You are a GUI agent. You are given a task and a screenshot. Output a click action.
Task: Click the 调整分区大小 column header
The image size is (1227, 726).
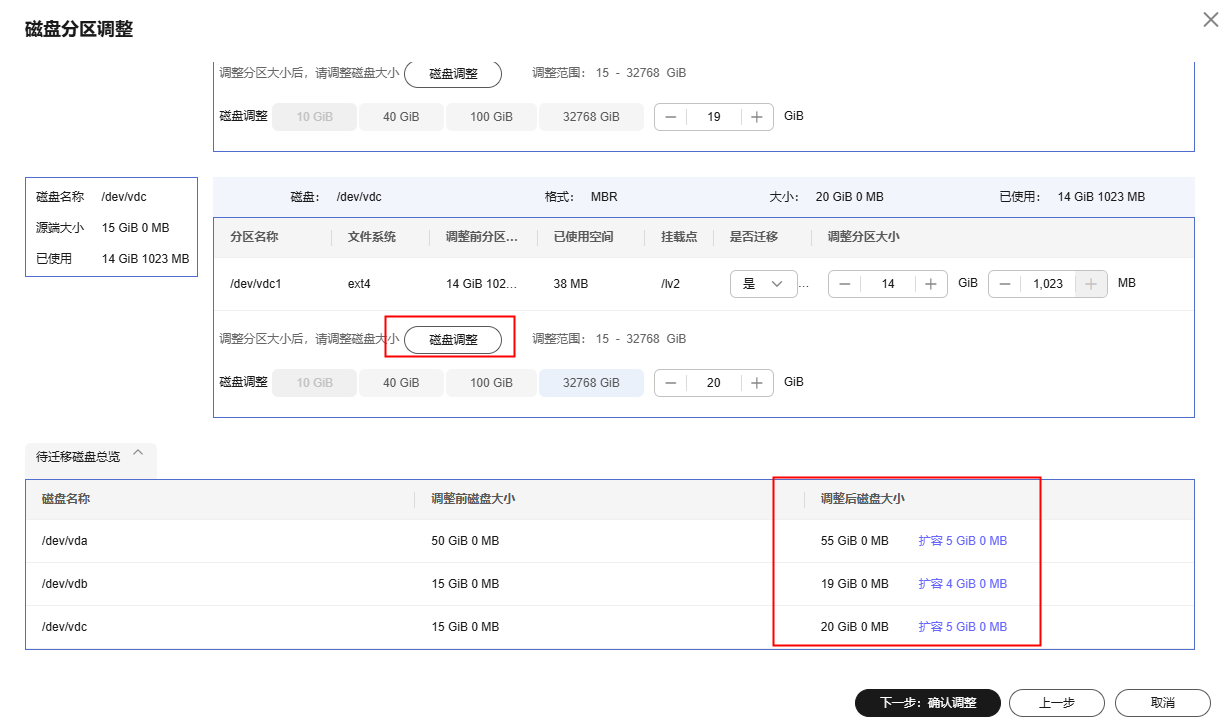[x=863, y=237]
